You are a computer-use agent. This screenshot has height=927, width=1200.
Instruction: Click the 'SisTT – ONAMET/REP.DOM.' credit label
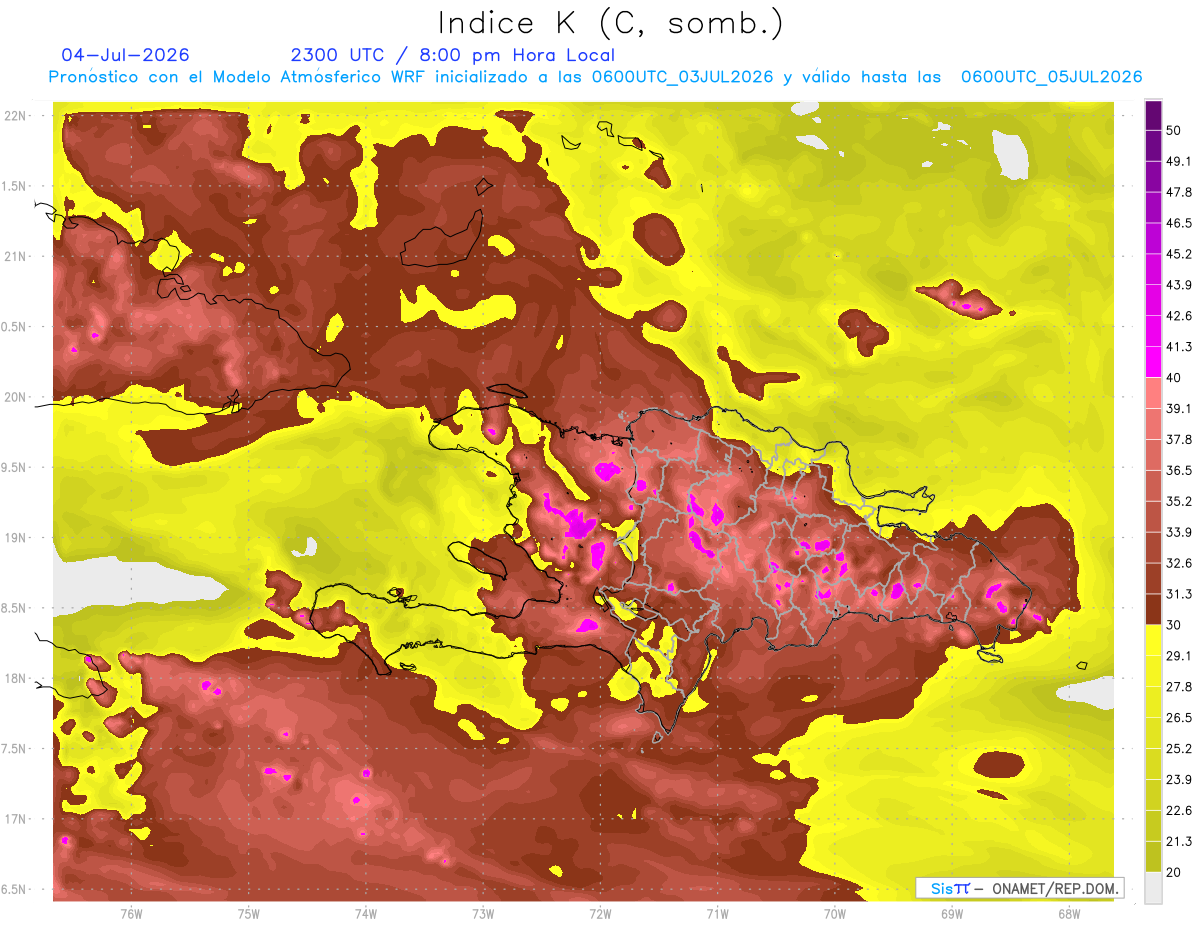[x=1020, y=888]
